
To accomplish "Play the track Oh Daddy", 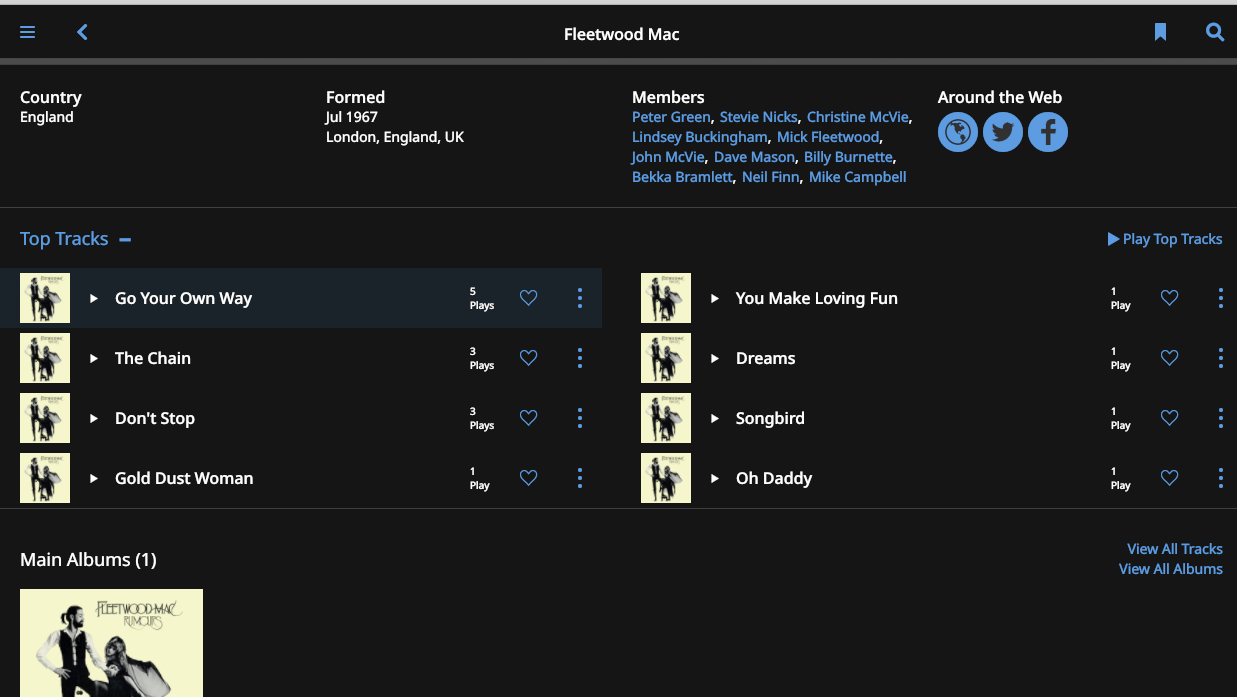I will [715, 478].
